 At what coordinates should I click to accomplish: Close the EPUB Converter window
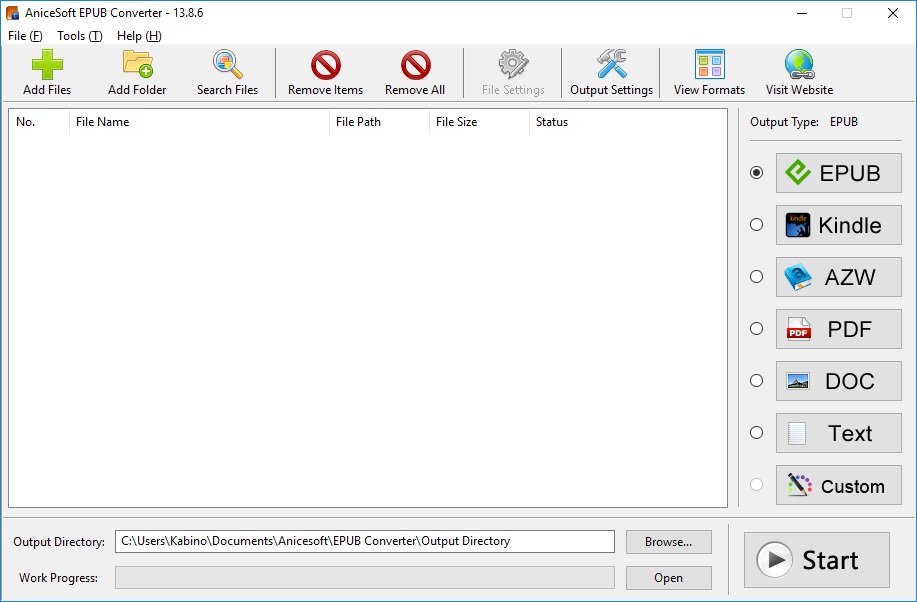892,13
